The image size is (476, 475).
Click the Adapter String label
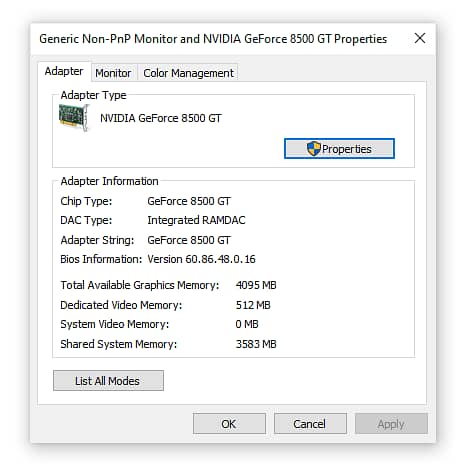[x=97, y=240]
